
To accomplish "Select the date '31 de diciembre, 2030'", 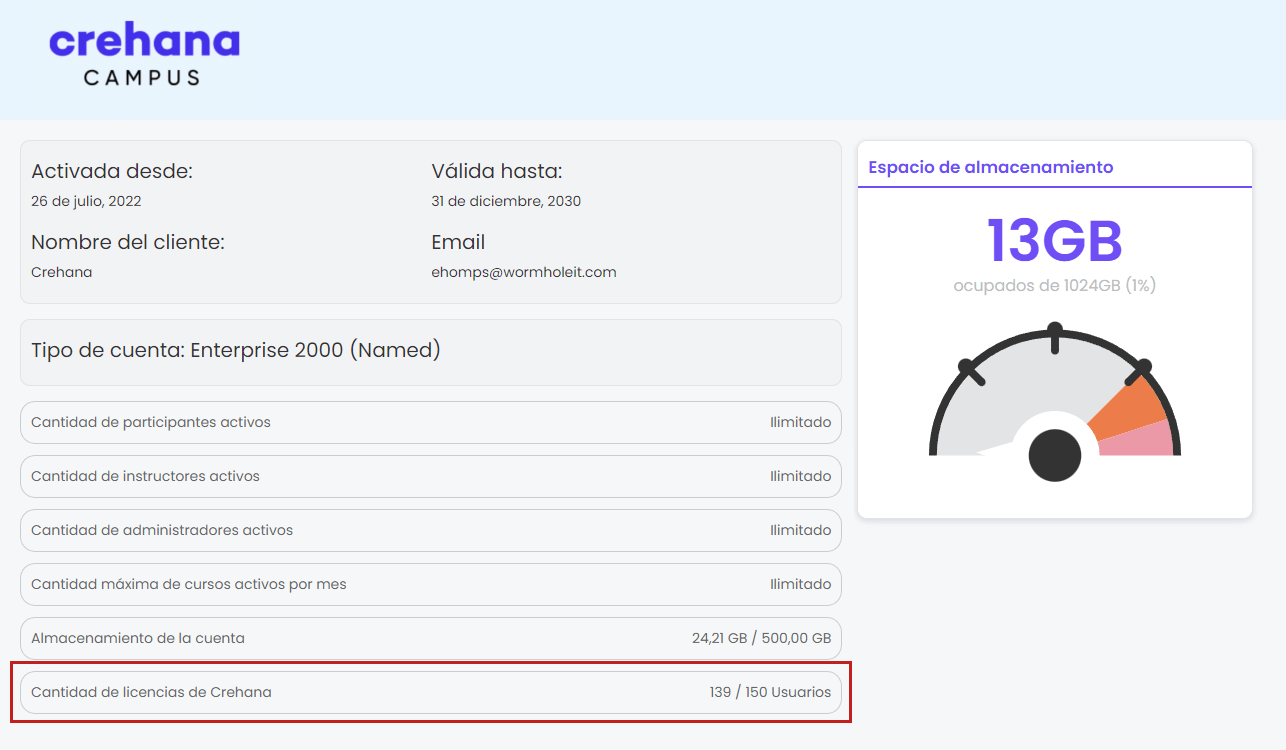I will pos(506,201).
